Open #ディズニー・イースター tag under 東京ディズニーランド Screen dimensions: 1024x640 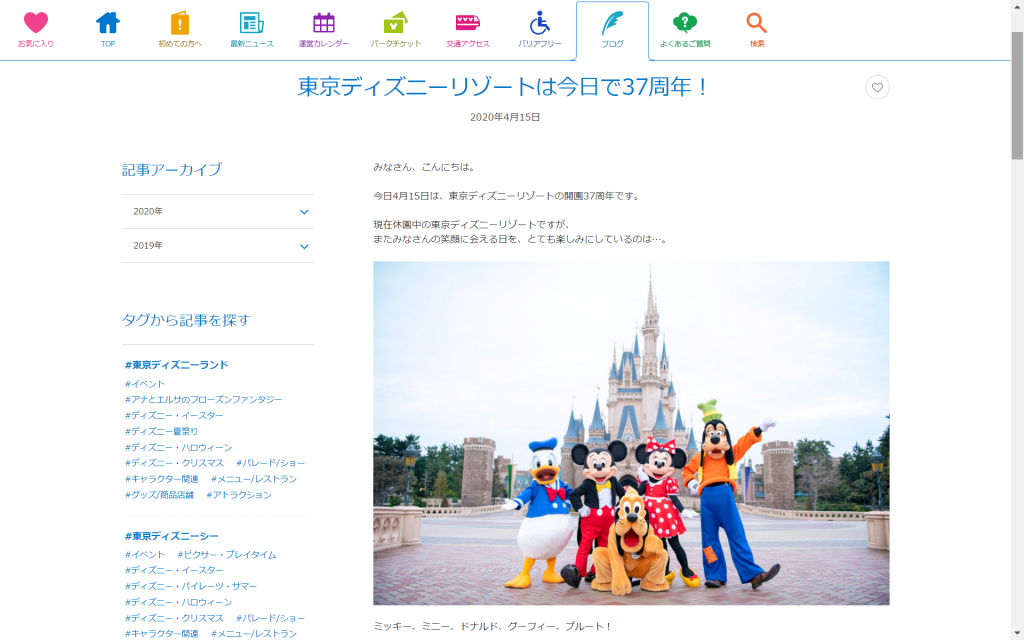tap(174, 415)
